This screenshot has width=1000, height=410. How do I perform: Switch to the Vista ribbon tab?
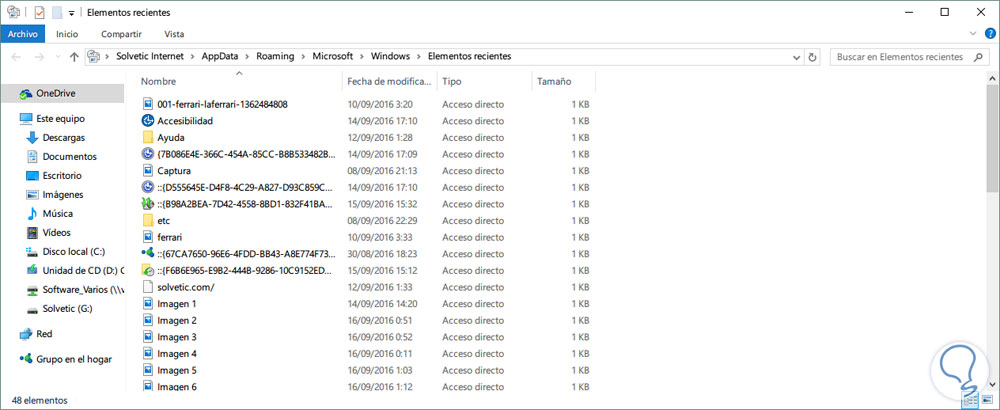pos(174,34)
